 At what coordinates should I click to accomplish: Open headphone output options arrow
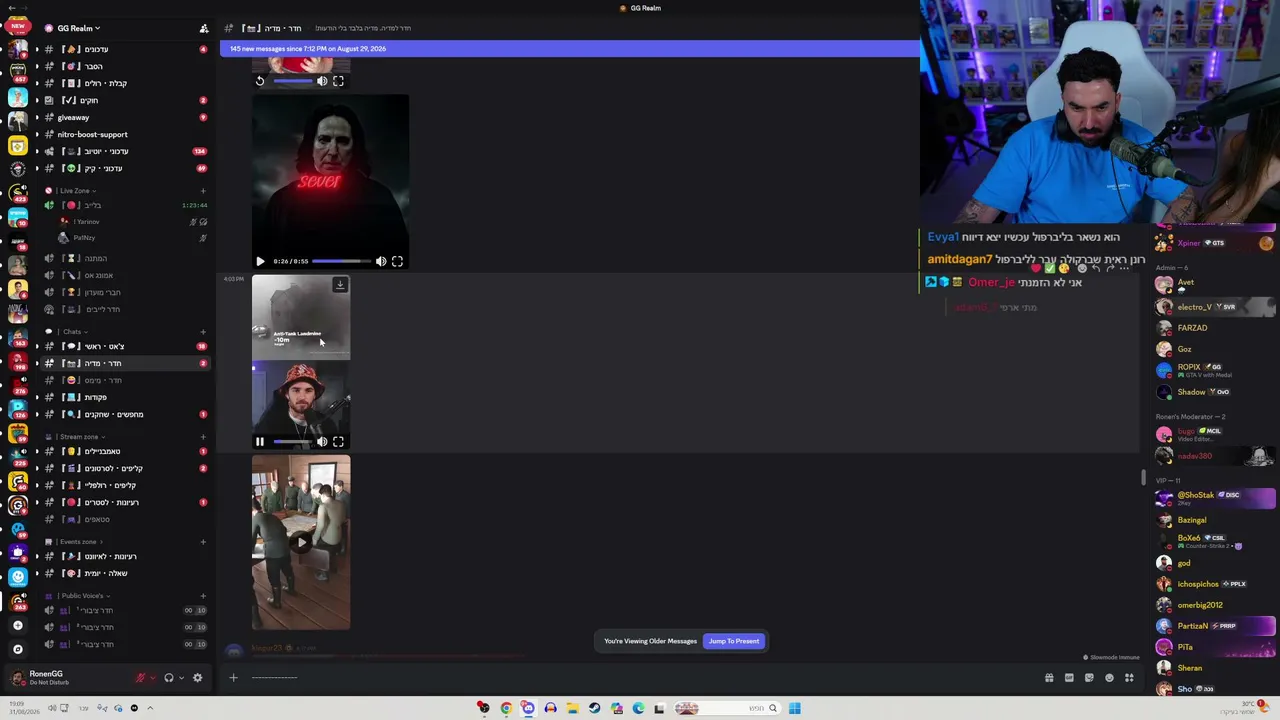tap(181, 678)
